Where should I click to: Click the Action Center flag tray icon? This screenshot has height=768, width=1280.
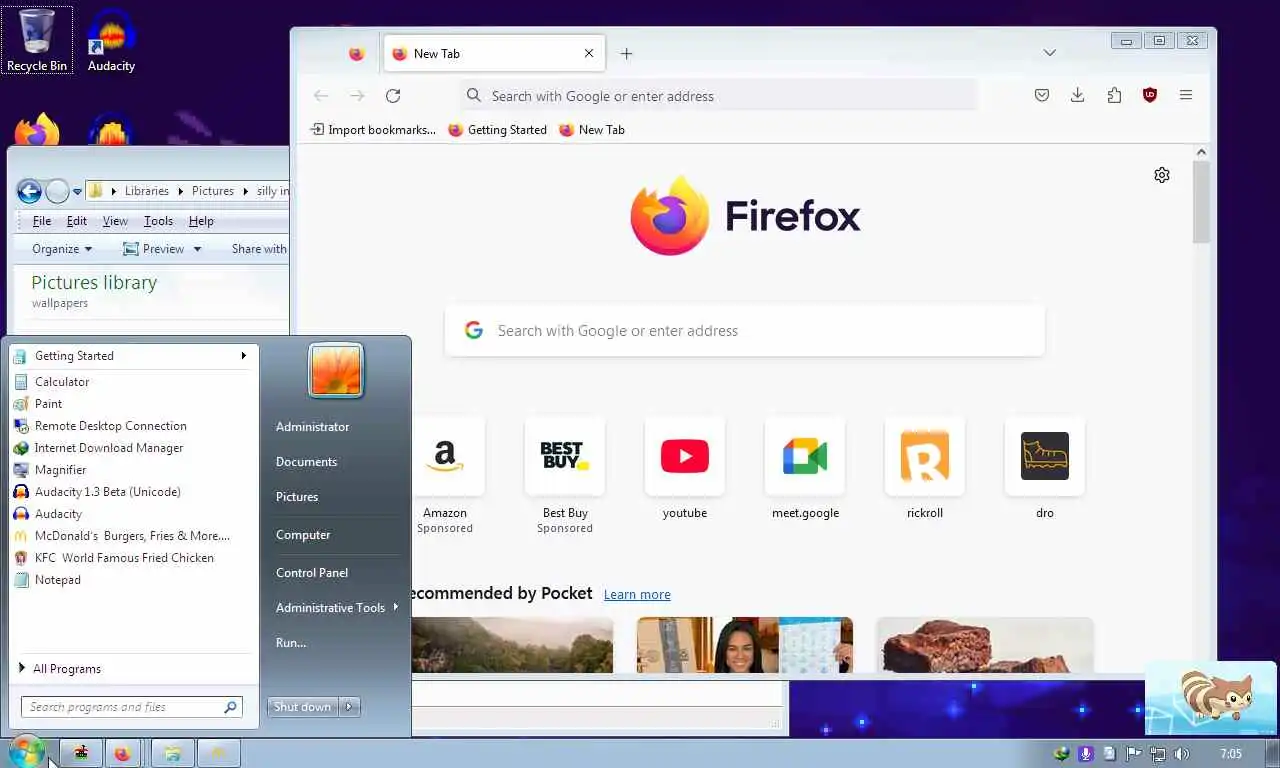pos(1134,754)
